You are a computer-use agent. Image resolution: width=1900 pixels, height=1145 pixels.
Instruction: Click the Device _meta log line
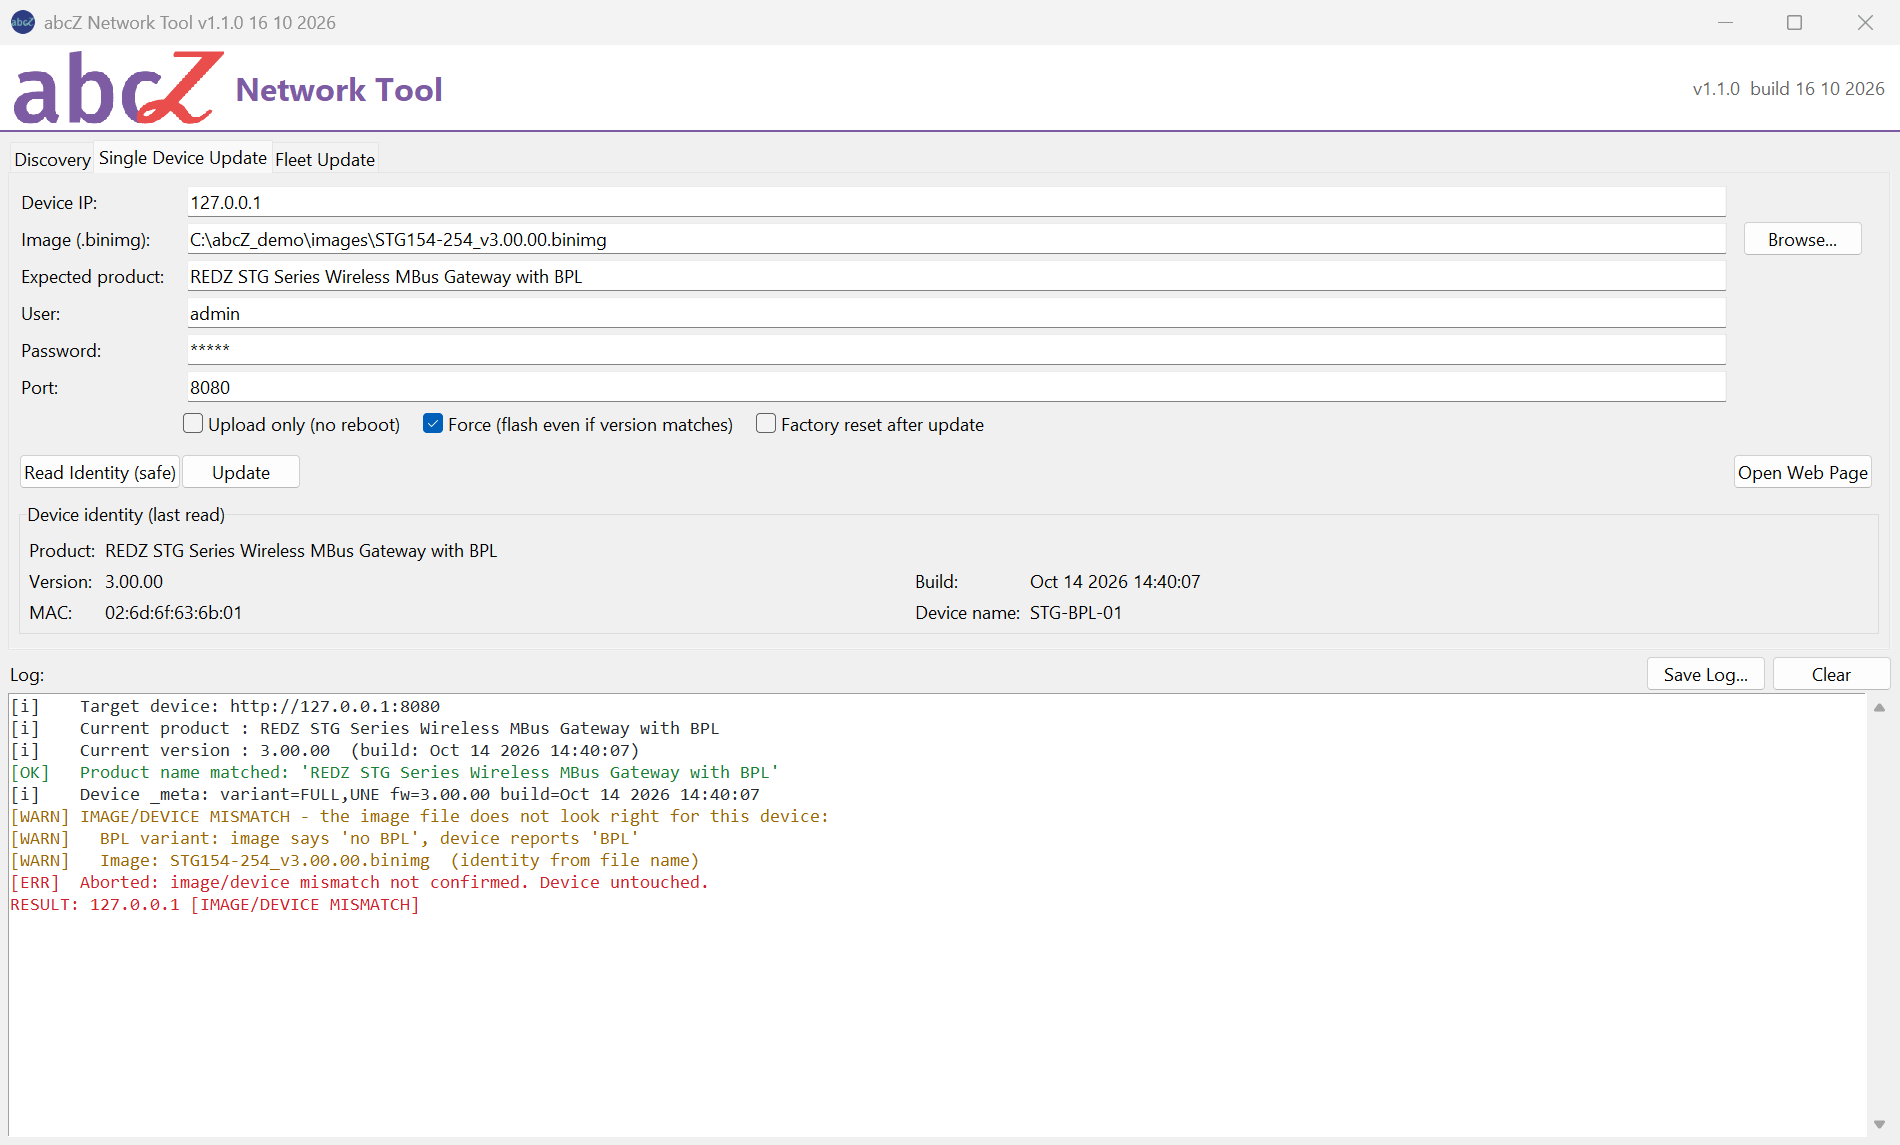click(x=385, y=794)
